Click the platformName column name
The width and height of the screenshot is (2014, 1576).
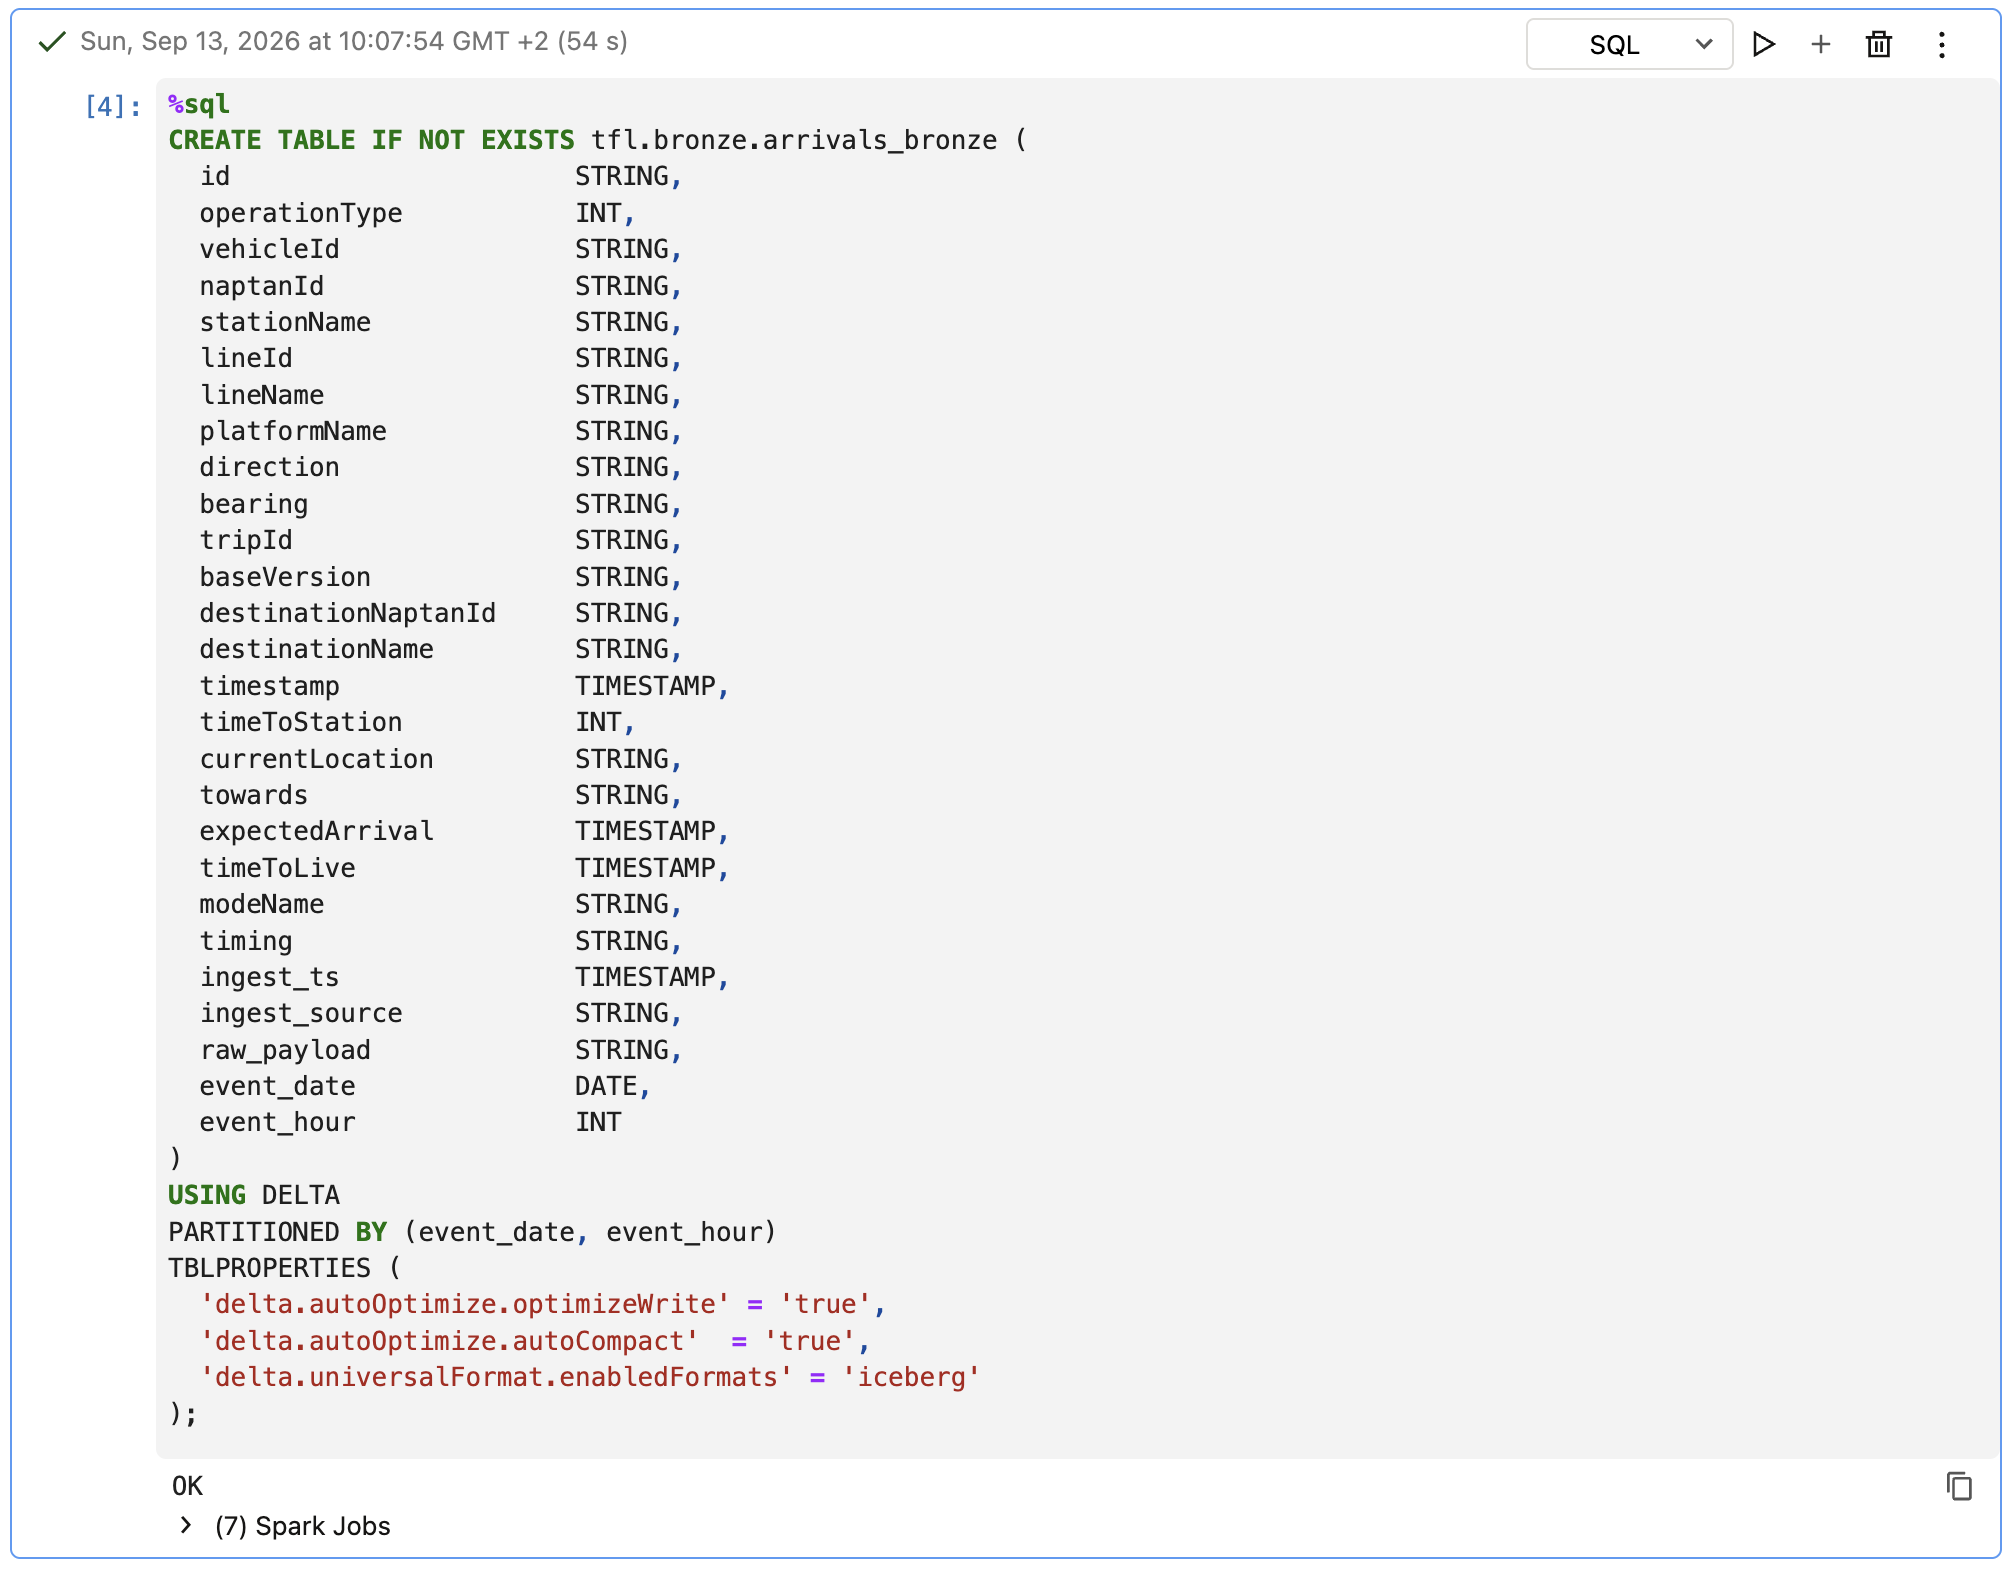[293, 431]
